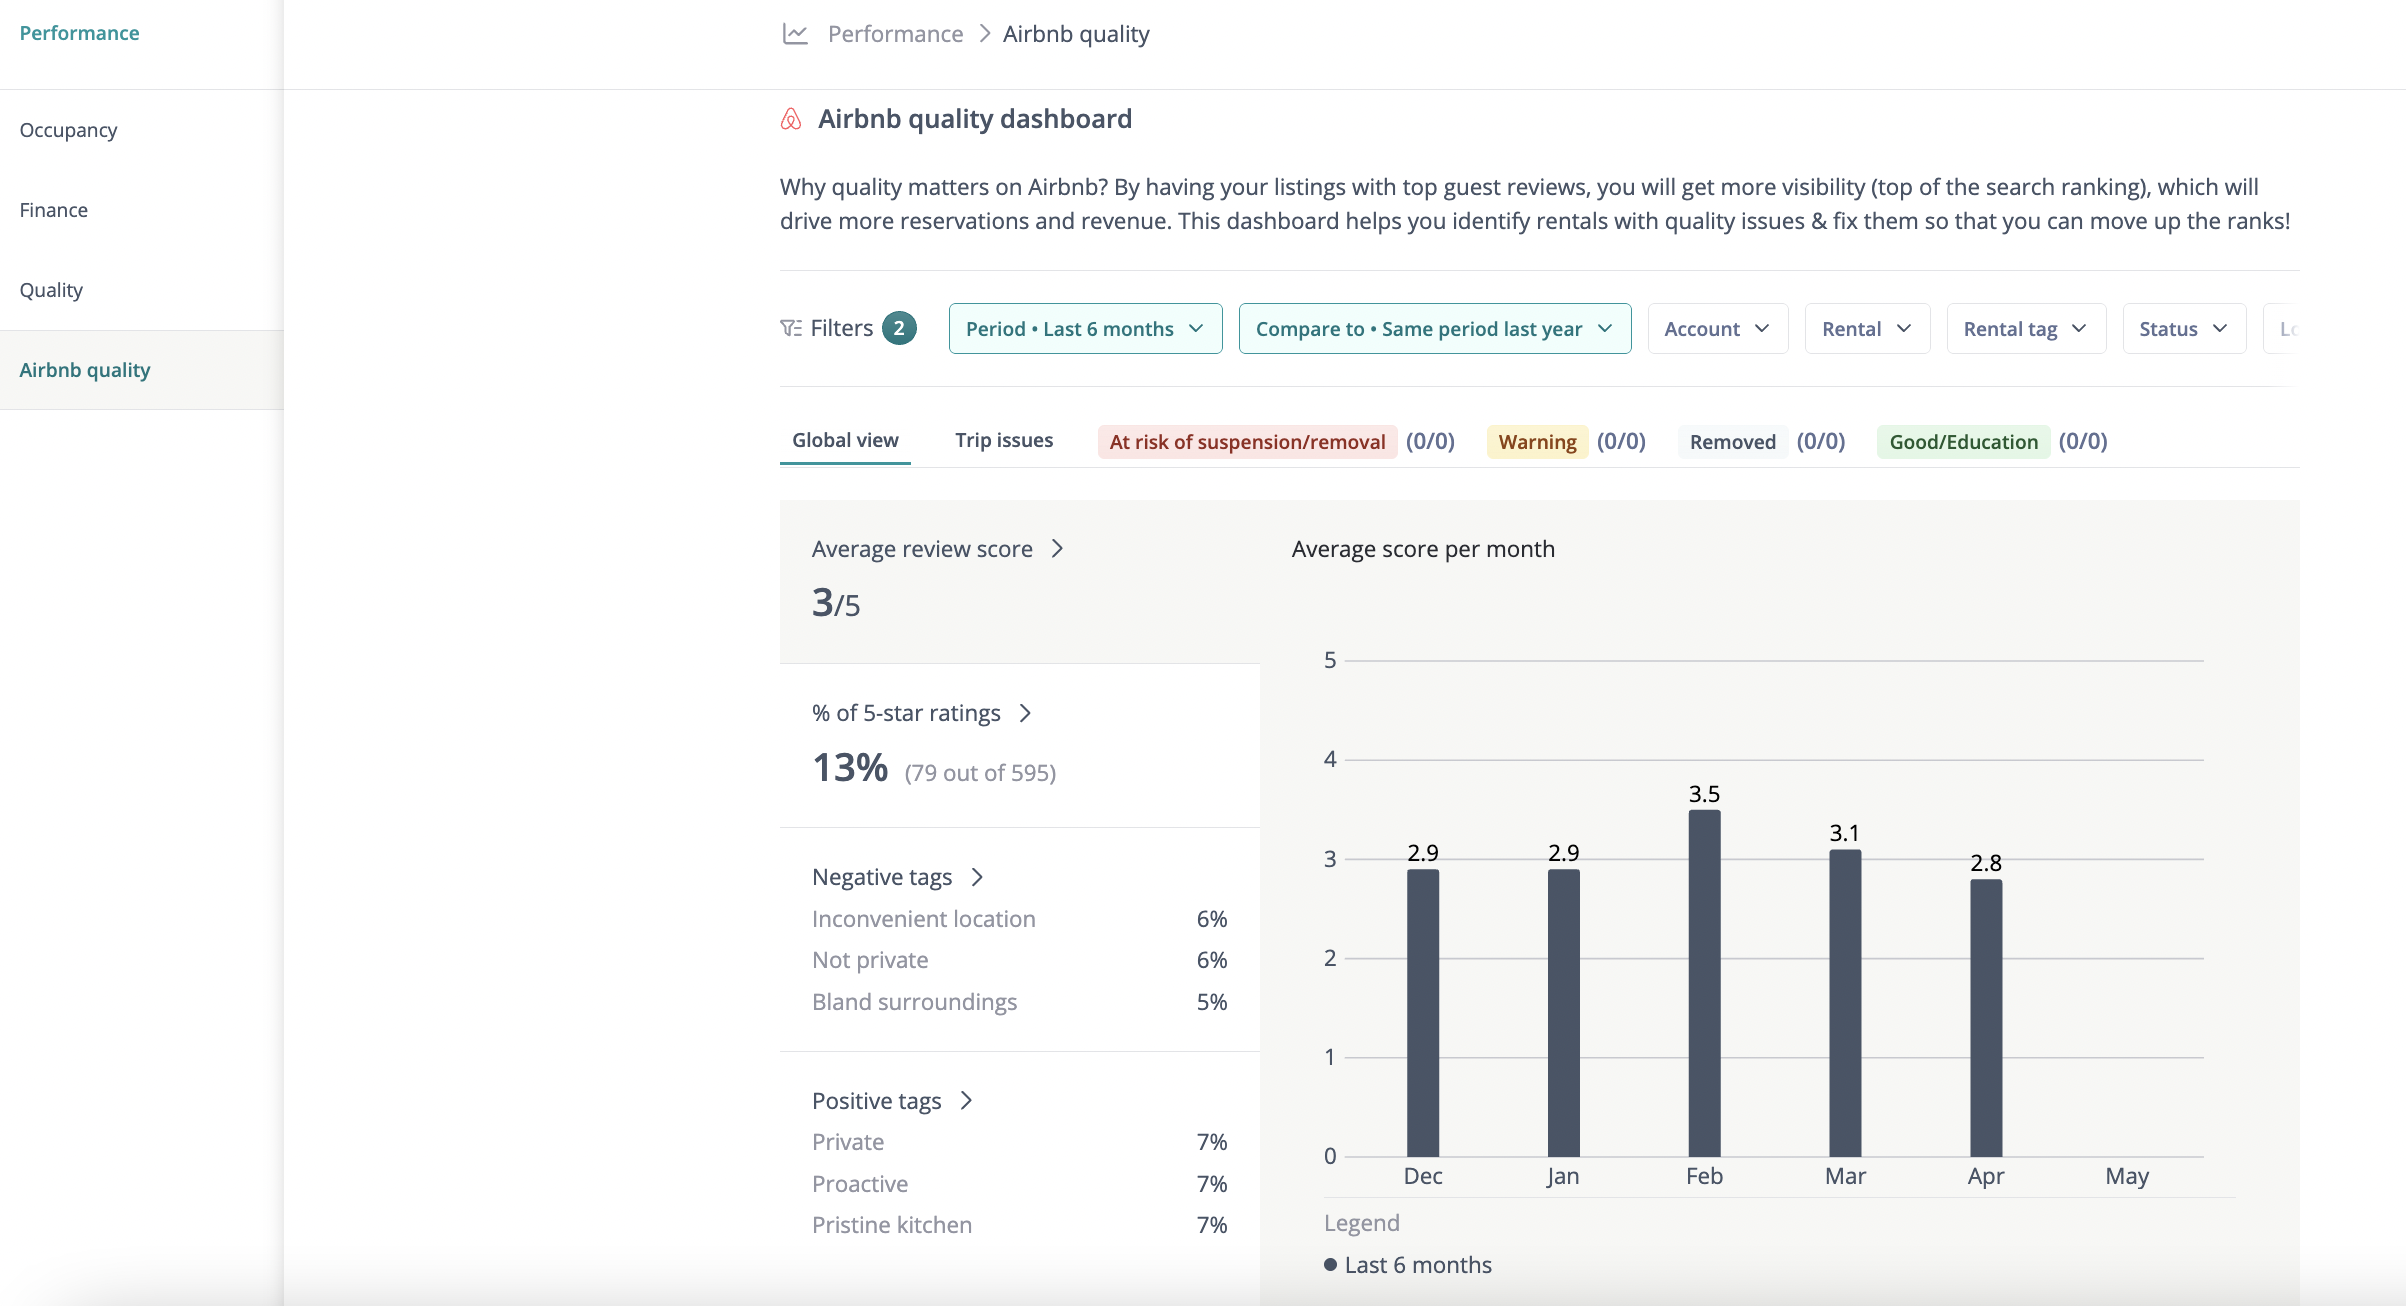2406x1306 pixels.
Task: Expand the Rental tag filter dropdown
Action: pos(2026,328)
